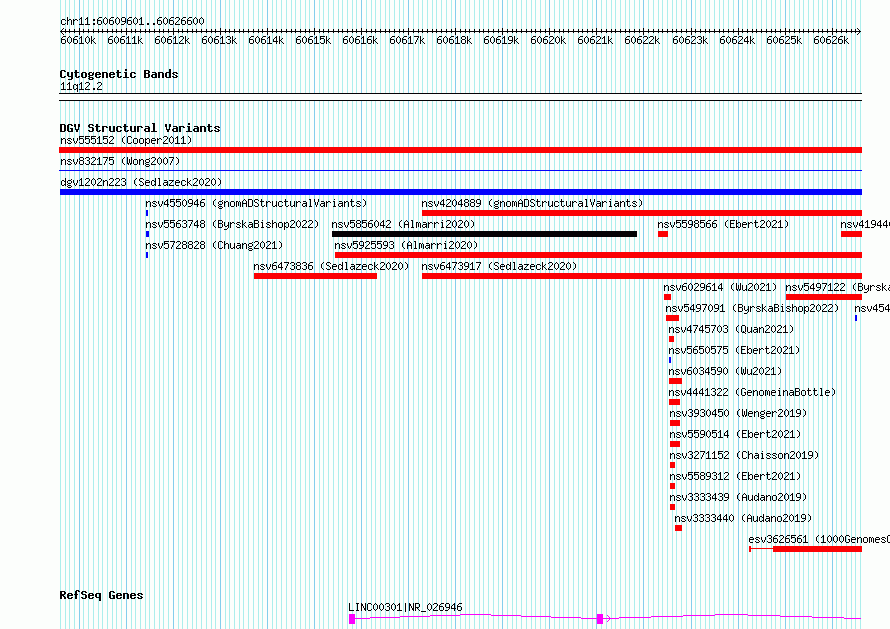Screen dimensions: 890x629
Task: Click the red nsv555152 variant bar
Action: point(460,150)
